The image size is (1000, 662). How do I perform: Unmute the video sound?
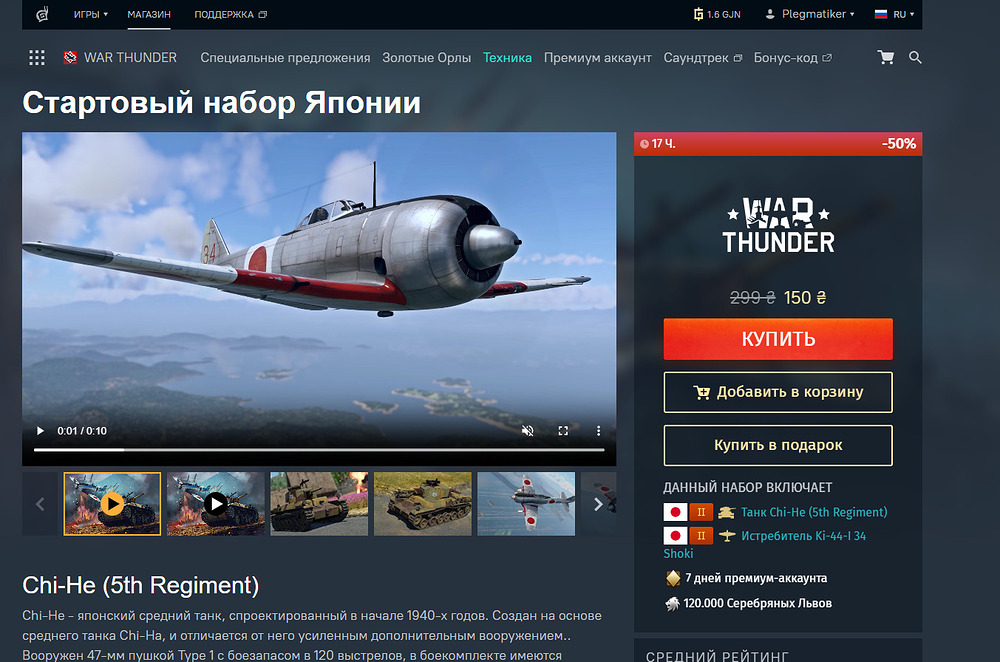click(x=527, y=431)
